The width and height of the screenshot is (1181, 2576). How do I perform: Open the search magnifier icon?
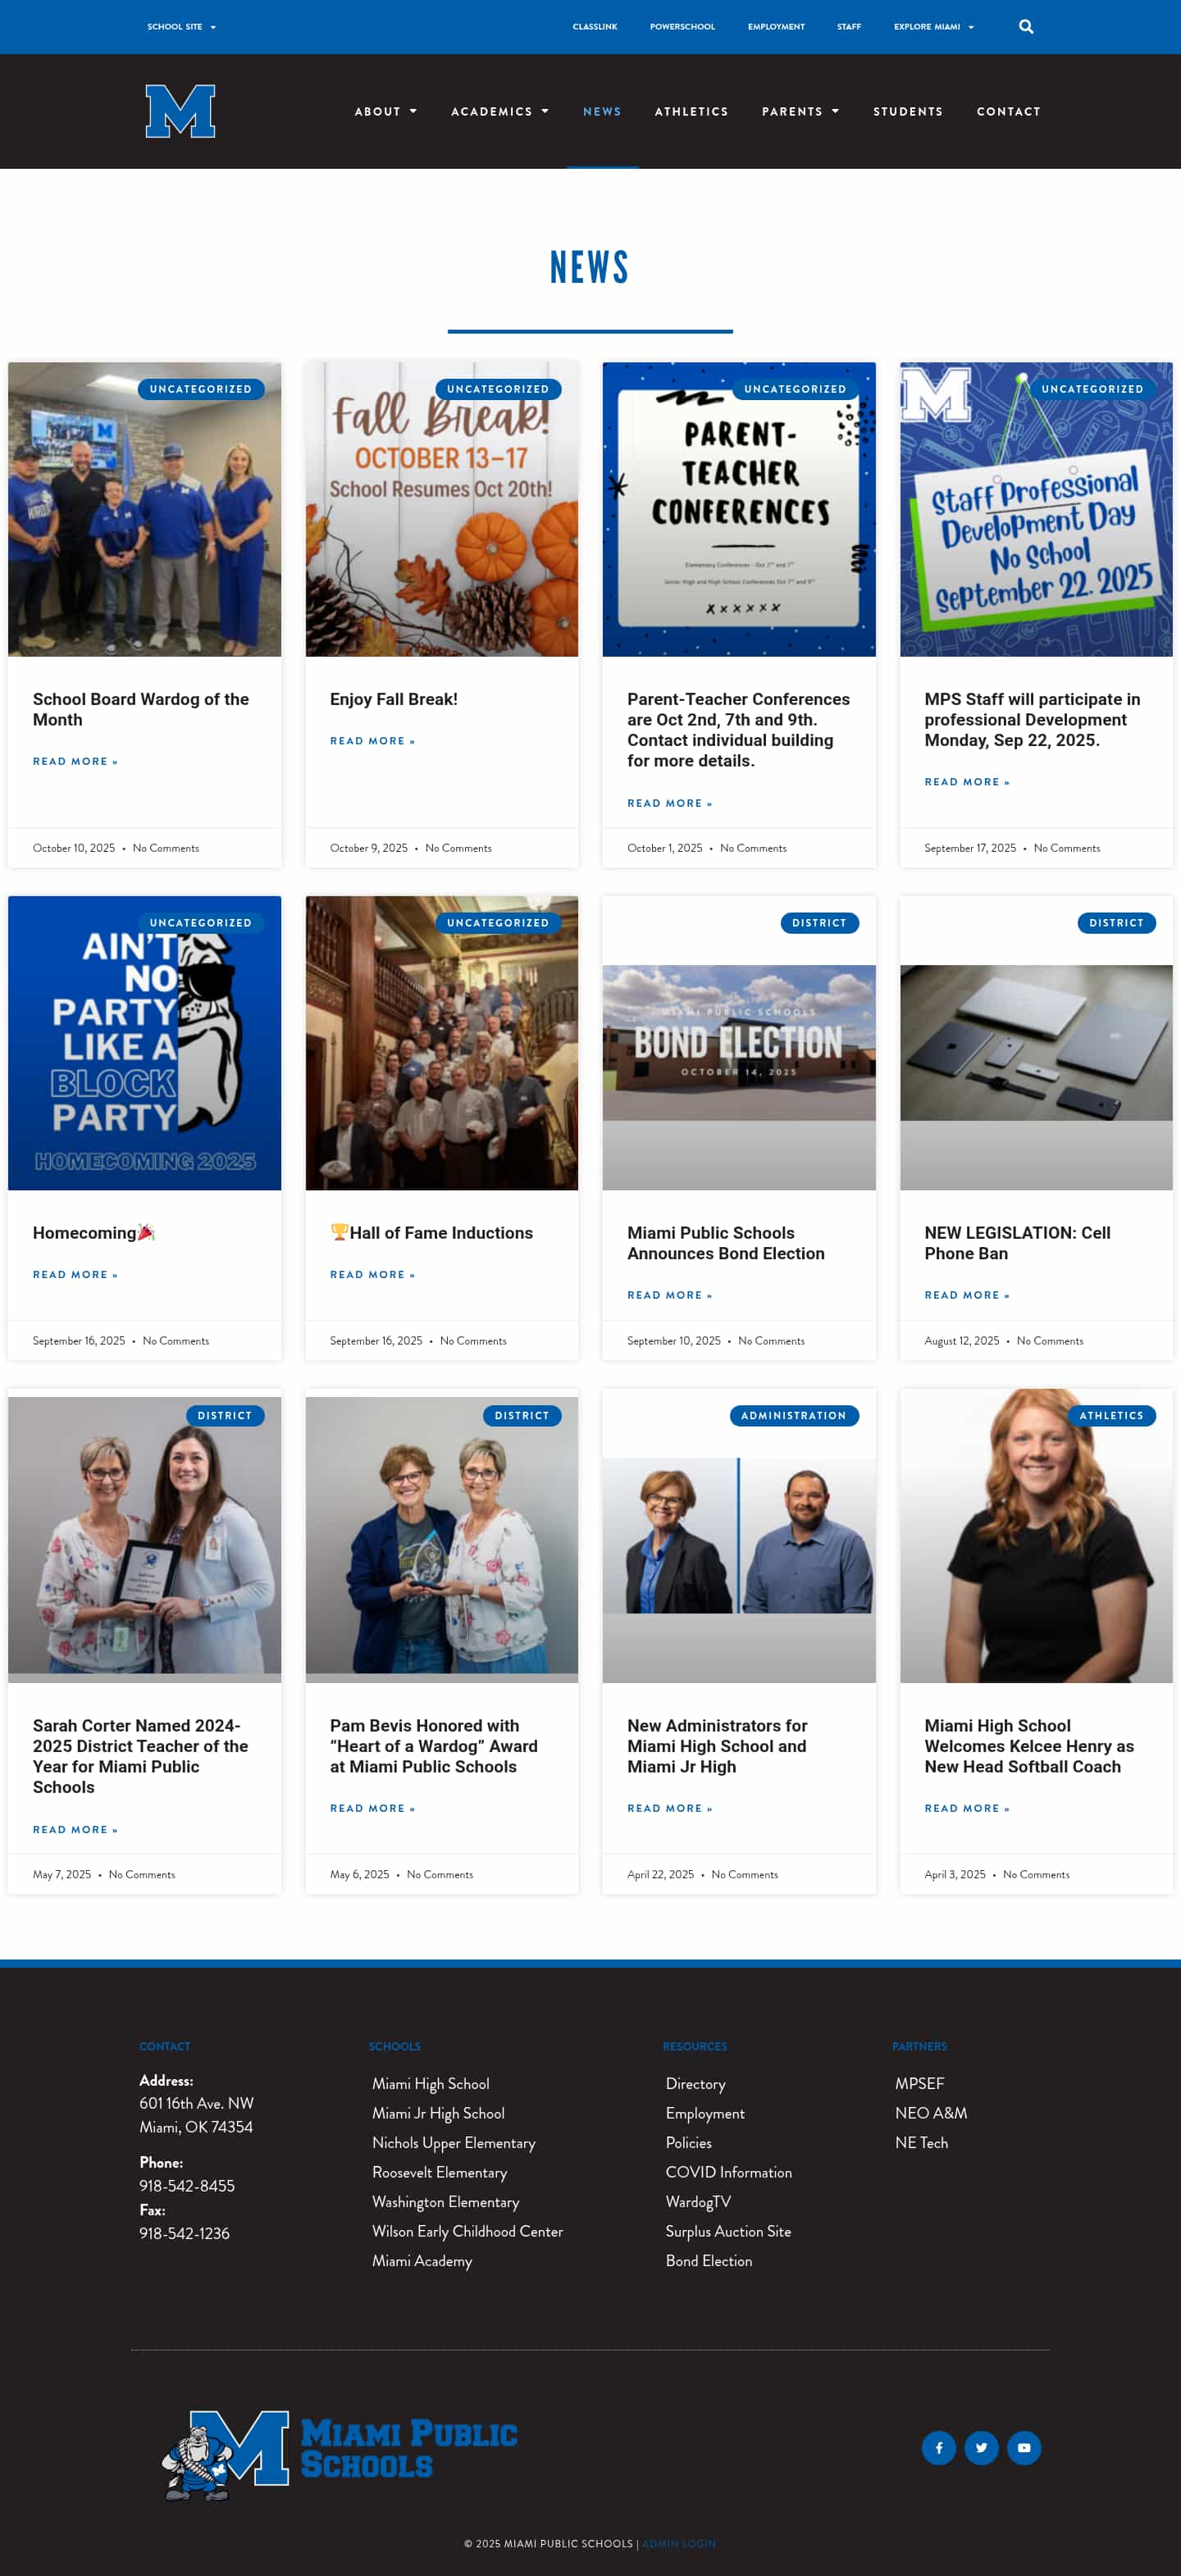click(1025, 27)
